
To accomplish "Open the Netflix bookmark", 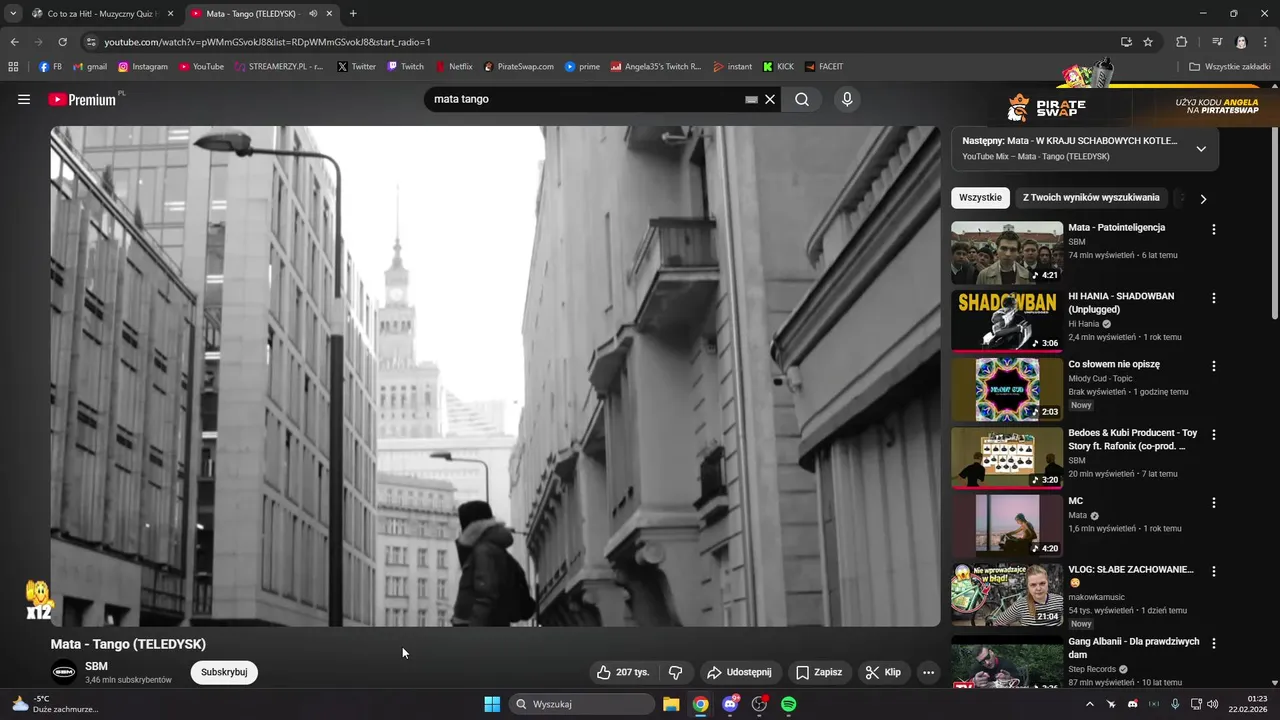I will click(x=453, y=67).
